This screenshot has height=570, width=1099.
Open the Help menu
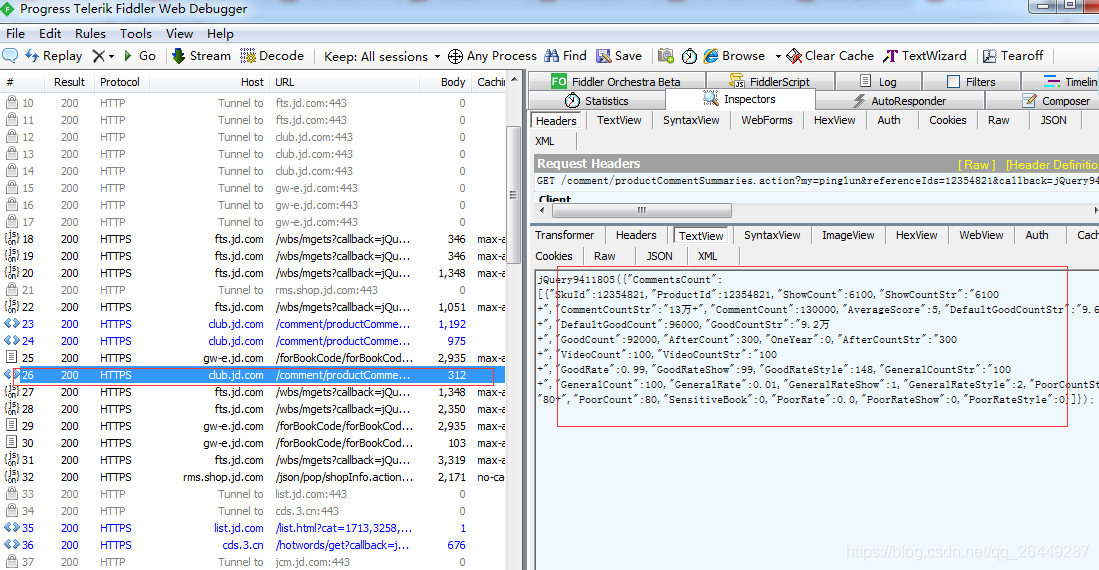coord(220,34)
